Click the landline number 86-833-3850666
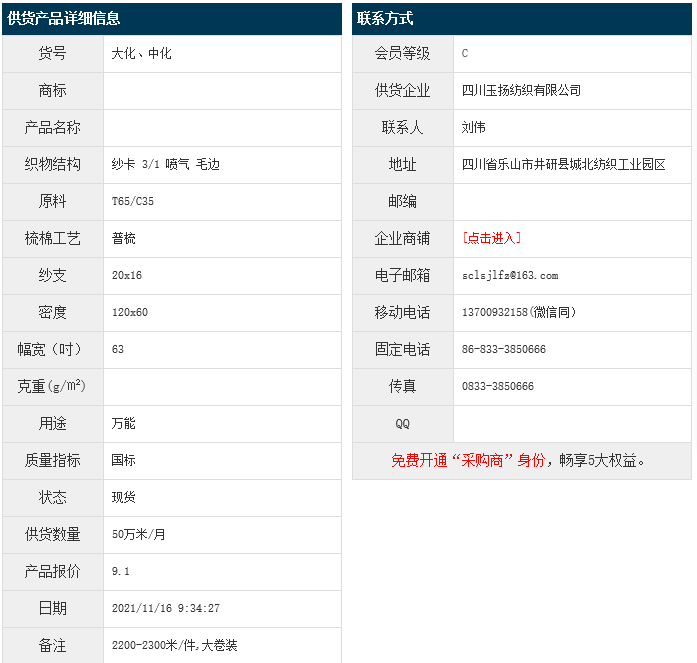 pos(504,349)
